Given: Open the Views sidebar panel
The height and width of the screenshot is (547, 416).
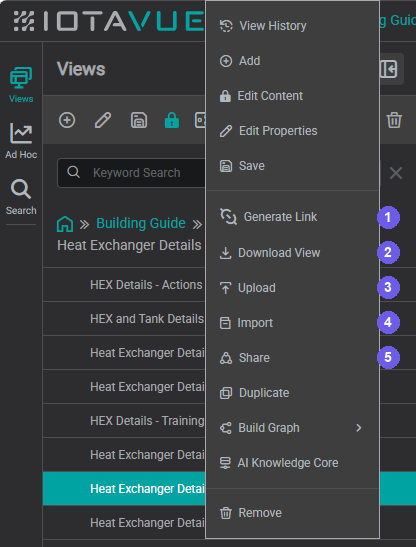Looking at the screenshot, I should [x=21, y=85].
